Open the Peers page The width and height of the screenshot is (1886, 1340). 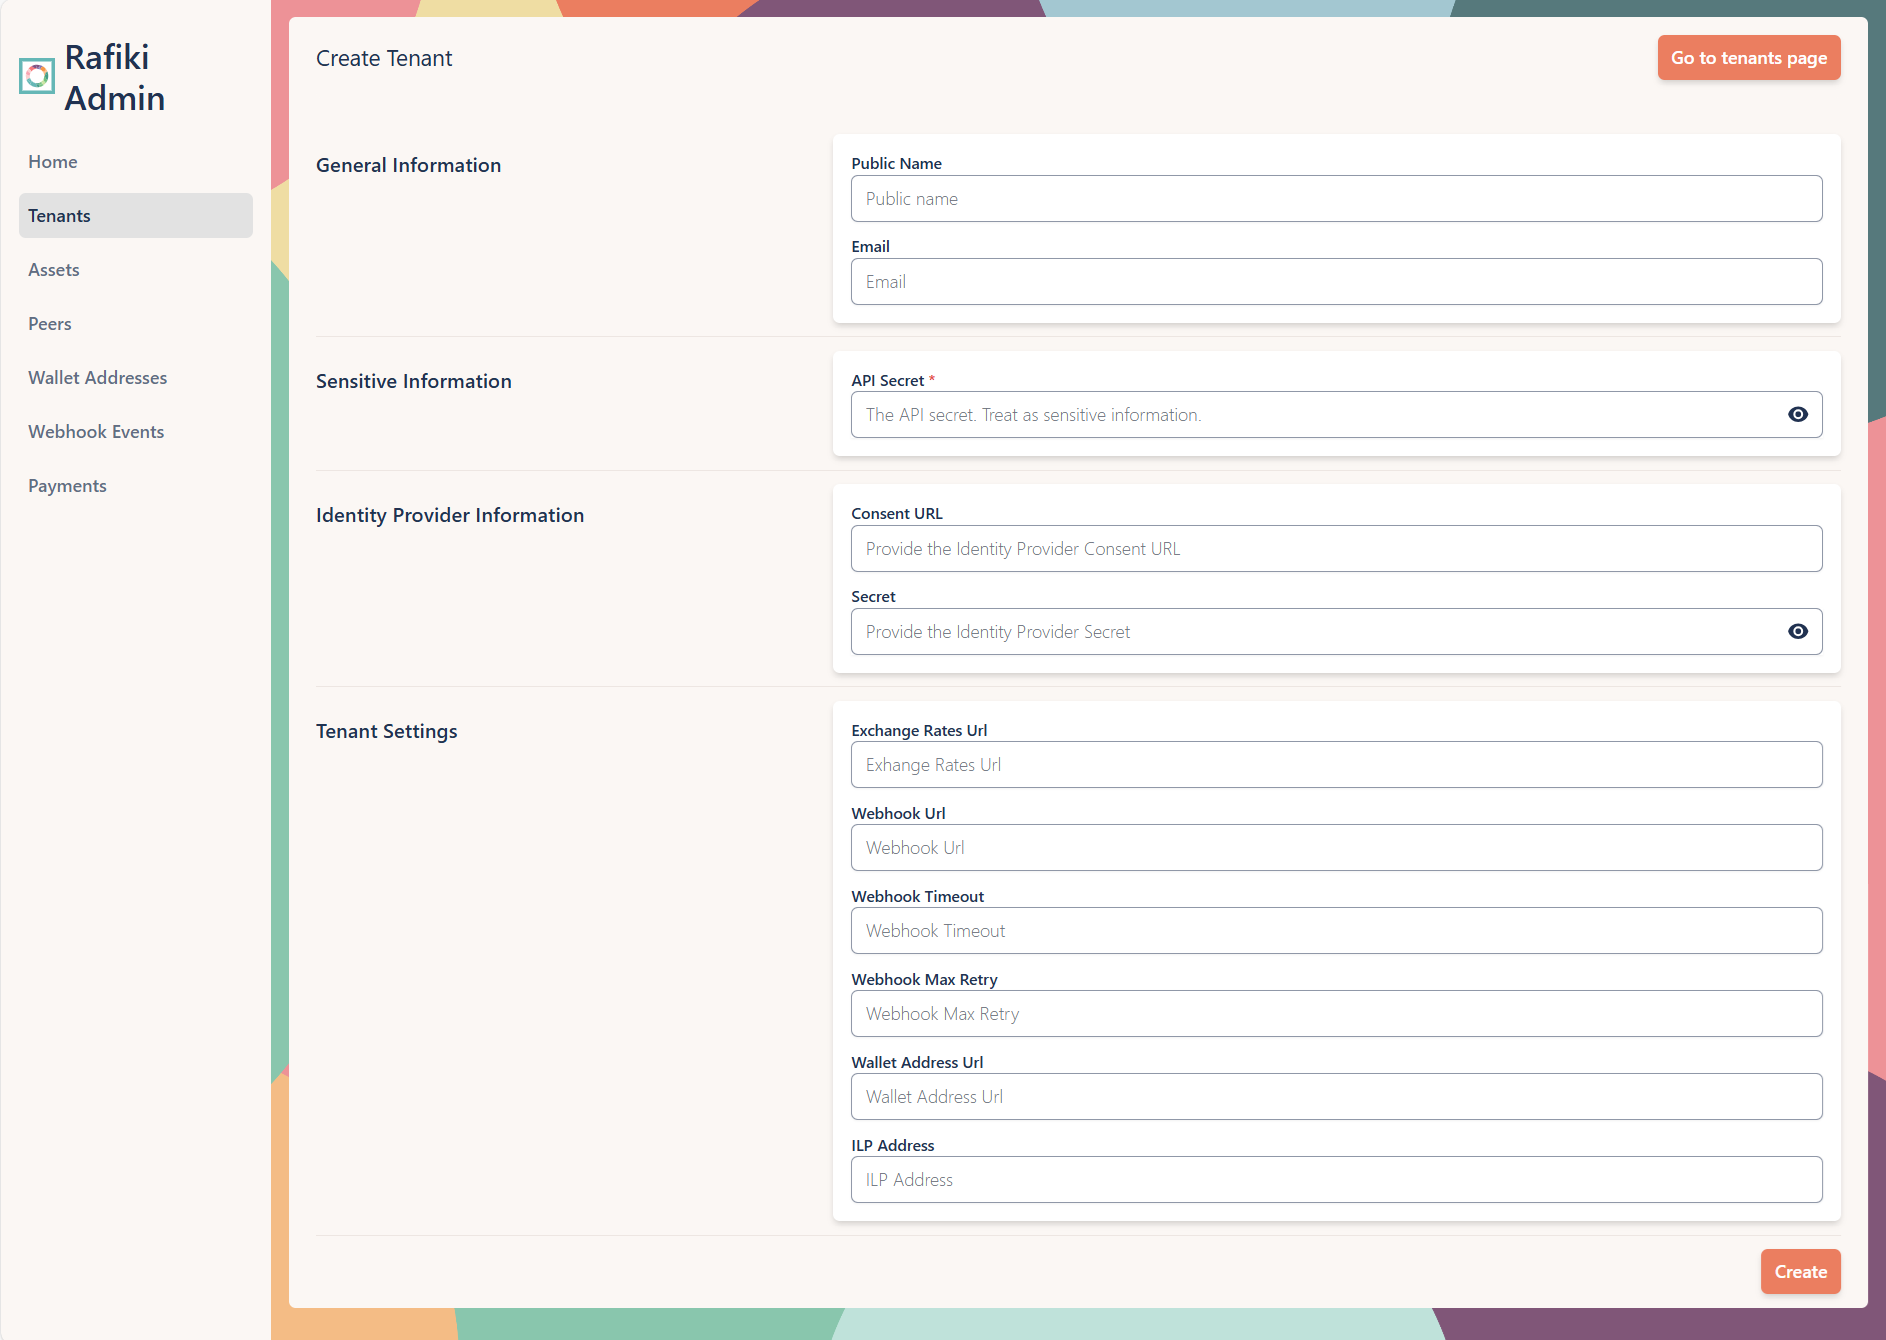point(49,323)
